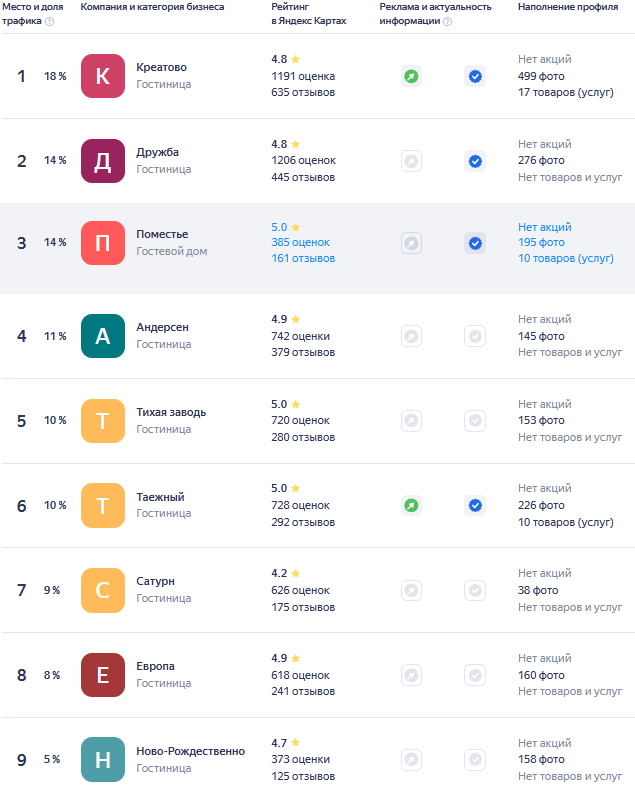Select the Ново-Рождественно company name
This screenshot has height=800, width=635.
(190, 752)
